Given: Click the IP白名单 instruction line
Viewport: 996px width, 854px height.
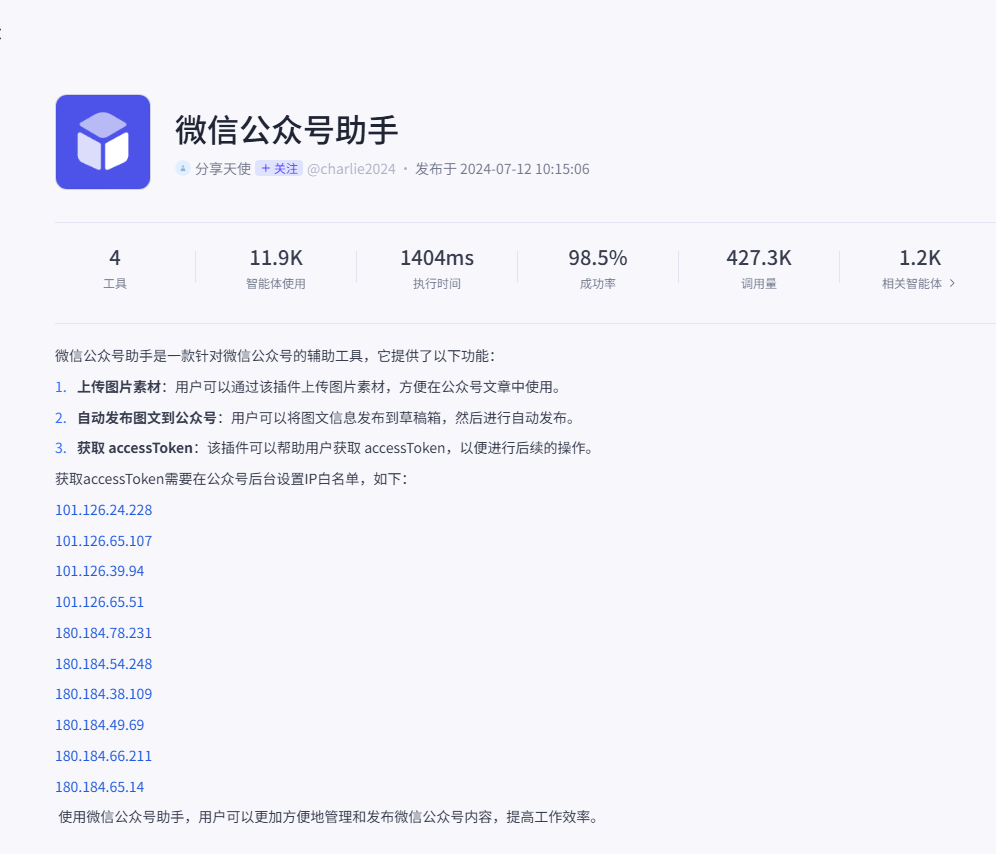Looking at the screenshot, I should click(x=231, y=479).
